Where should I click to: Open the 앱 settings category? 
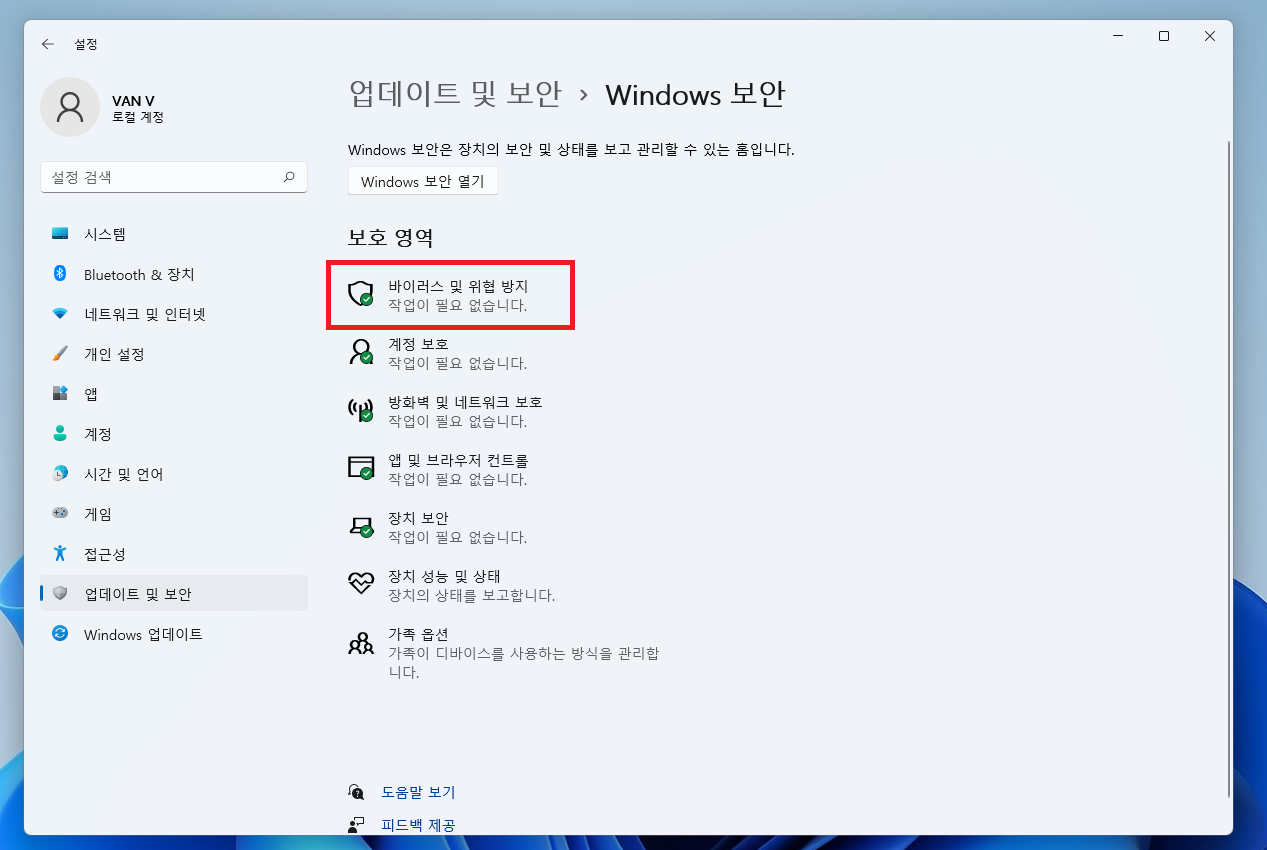click(174, 394)
